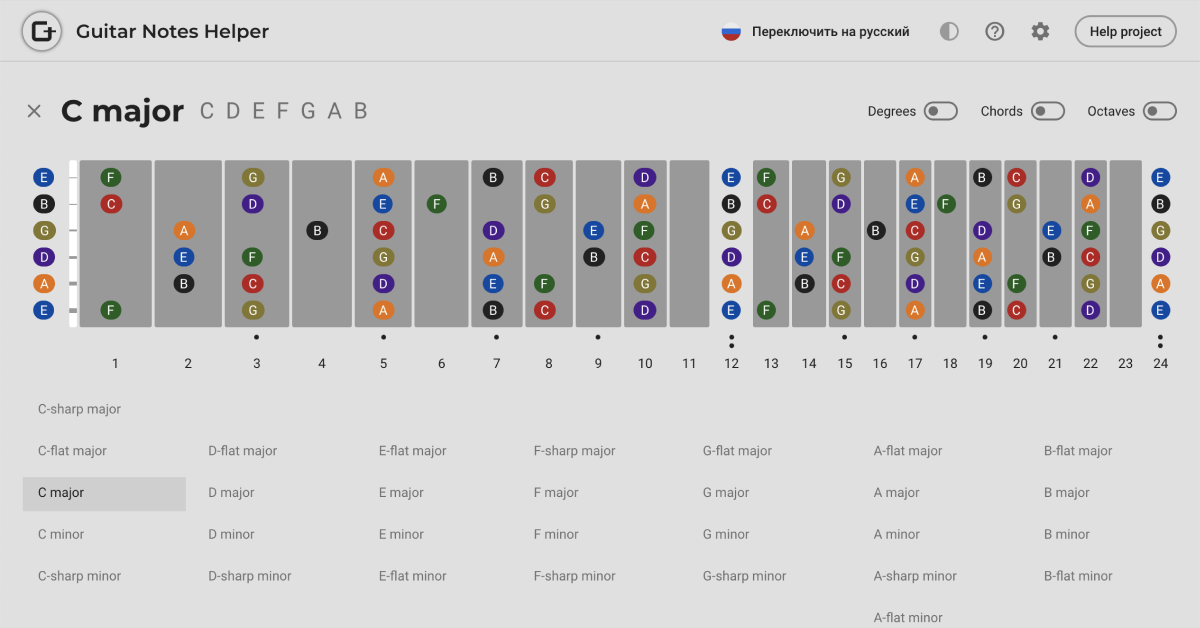The image size is (1200, 628).
Task: Open help via the question mark icon
Action: (x=994, y=31)
